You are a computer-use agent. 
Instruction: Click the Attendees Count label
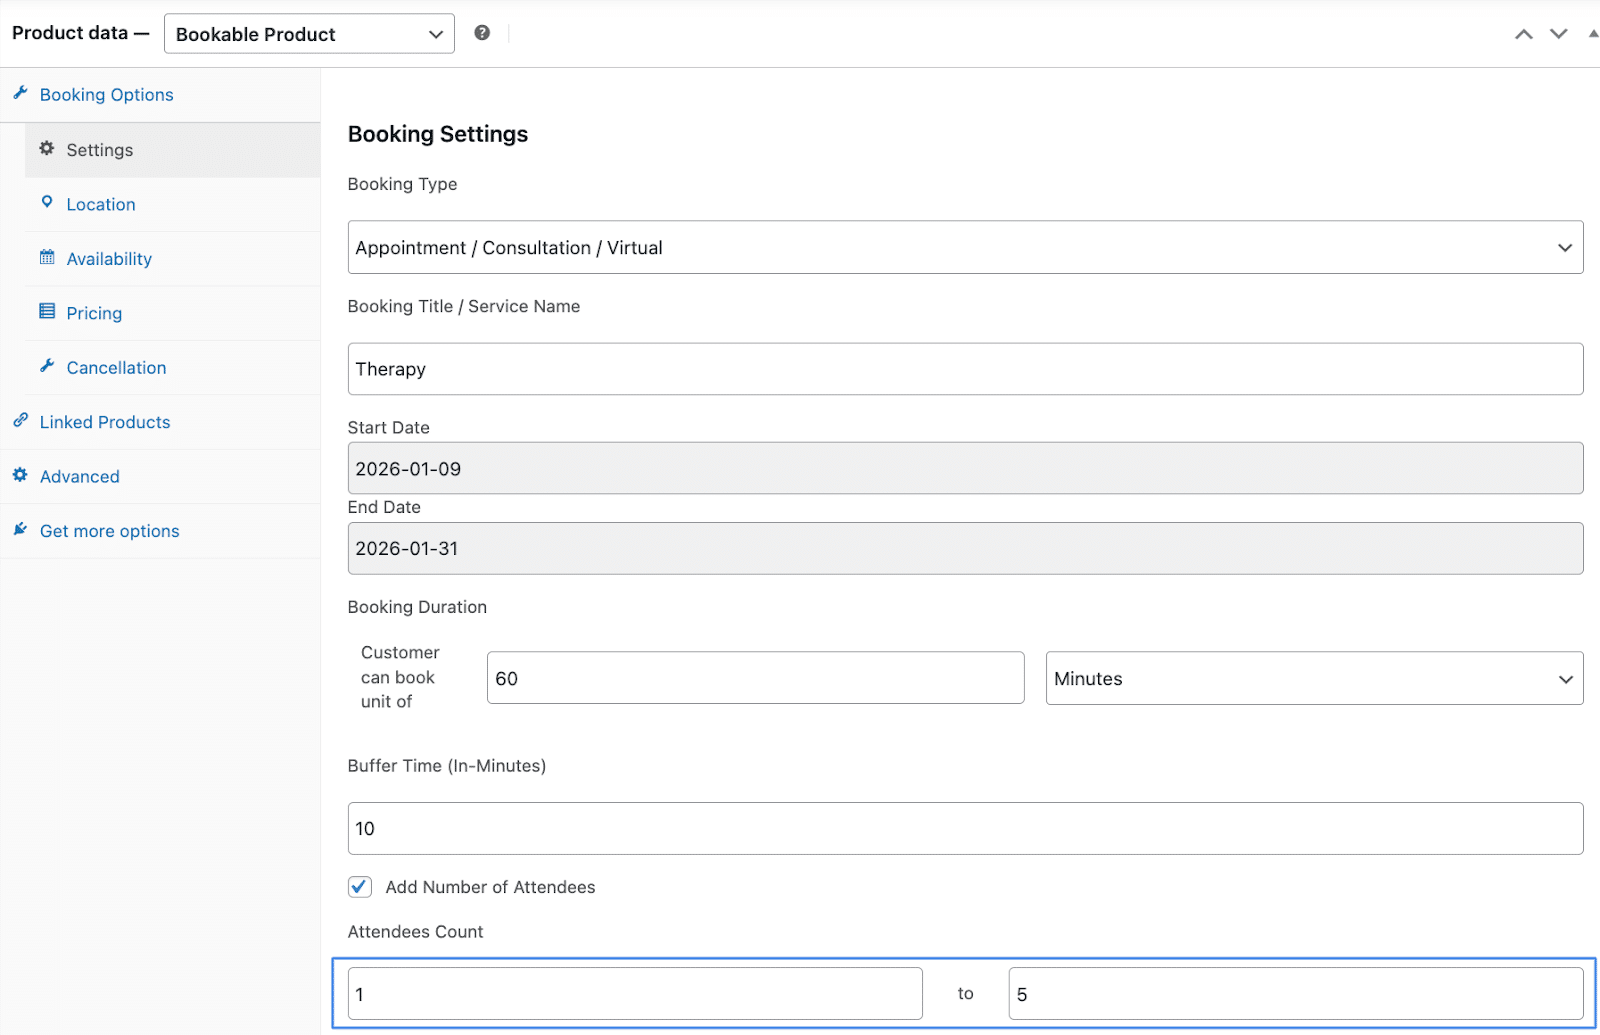click(x=415, y=932)
